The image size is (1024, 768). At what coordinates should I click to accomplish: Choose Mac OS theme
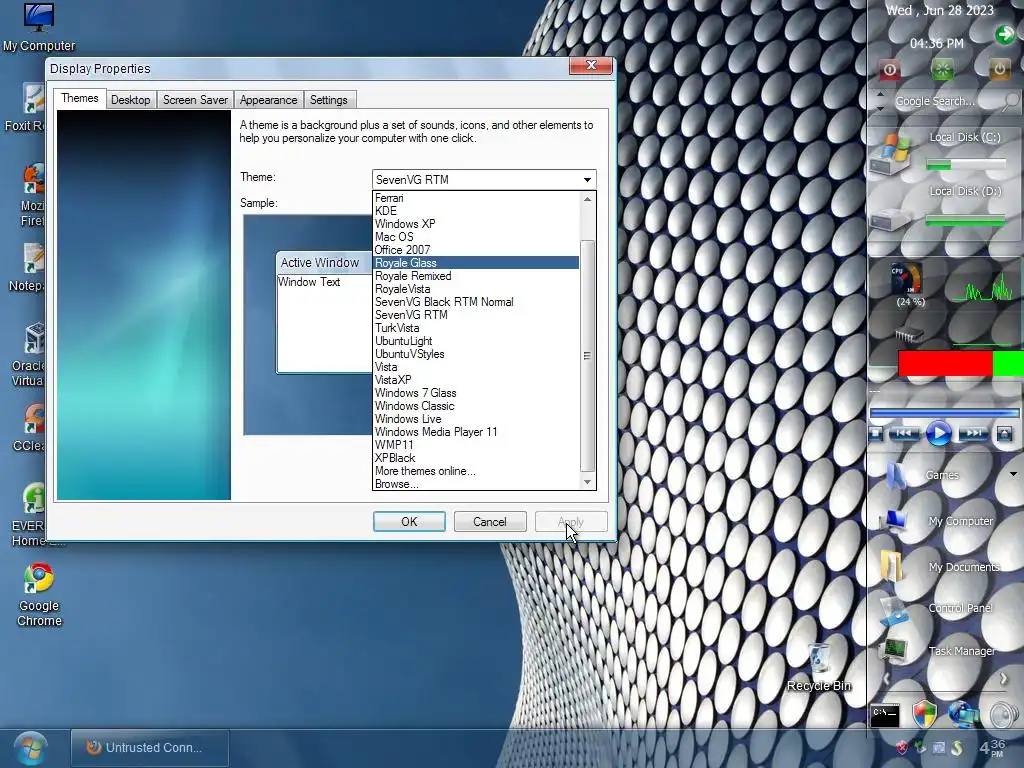pos(476,236)
